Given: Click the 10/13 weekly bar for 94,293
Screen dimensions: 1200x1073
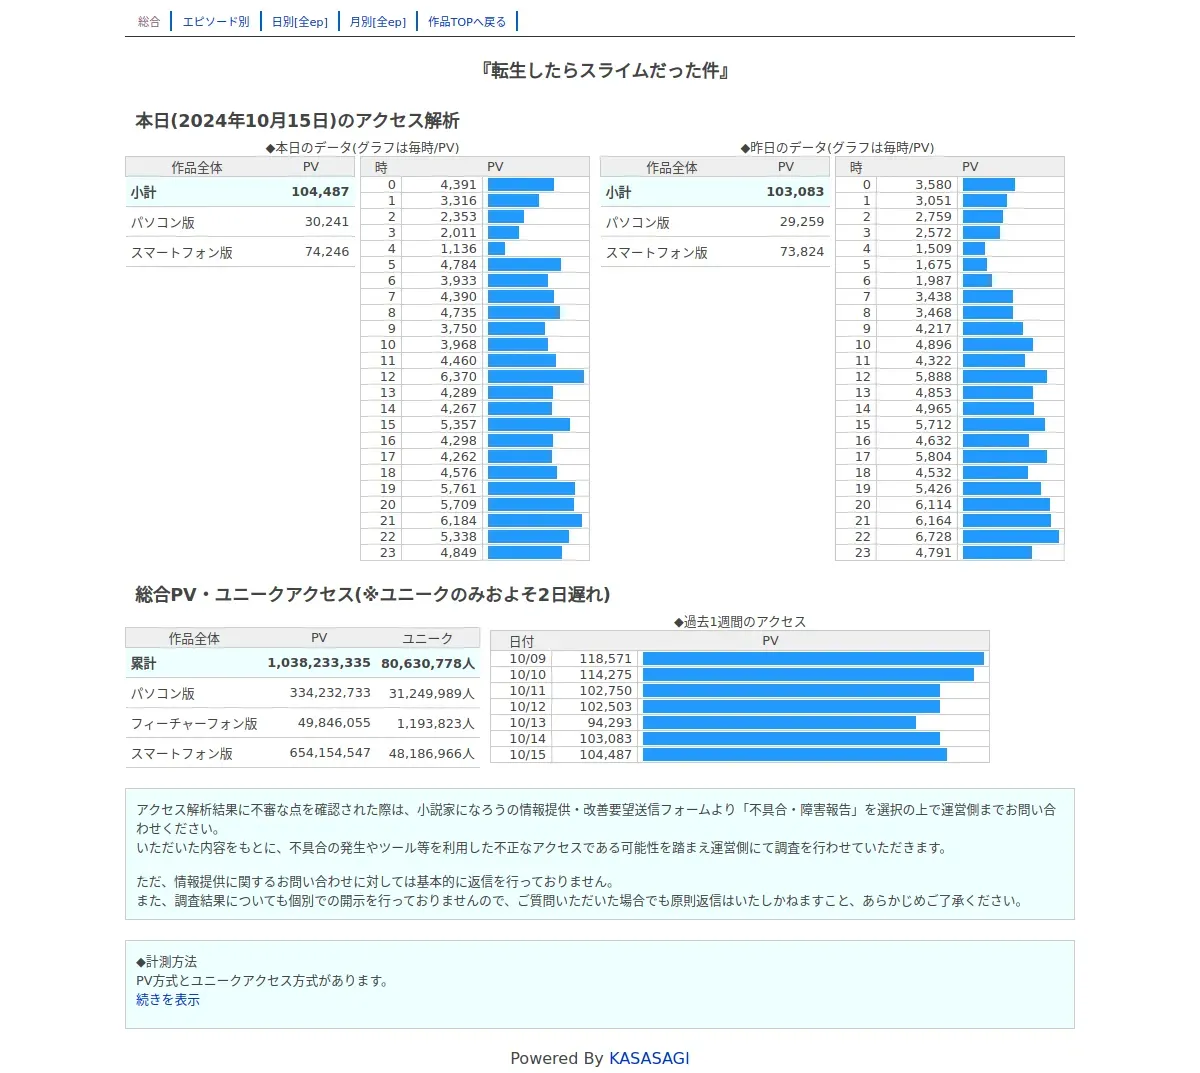Looking at the screenshot, I should pos(779,723).
